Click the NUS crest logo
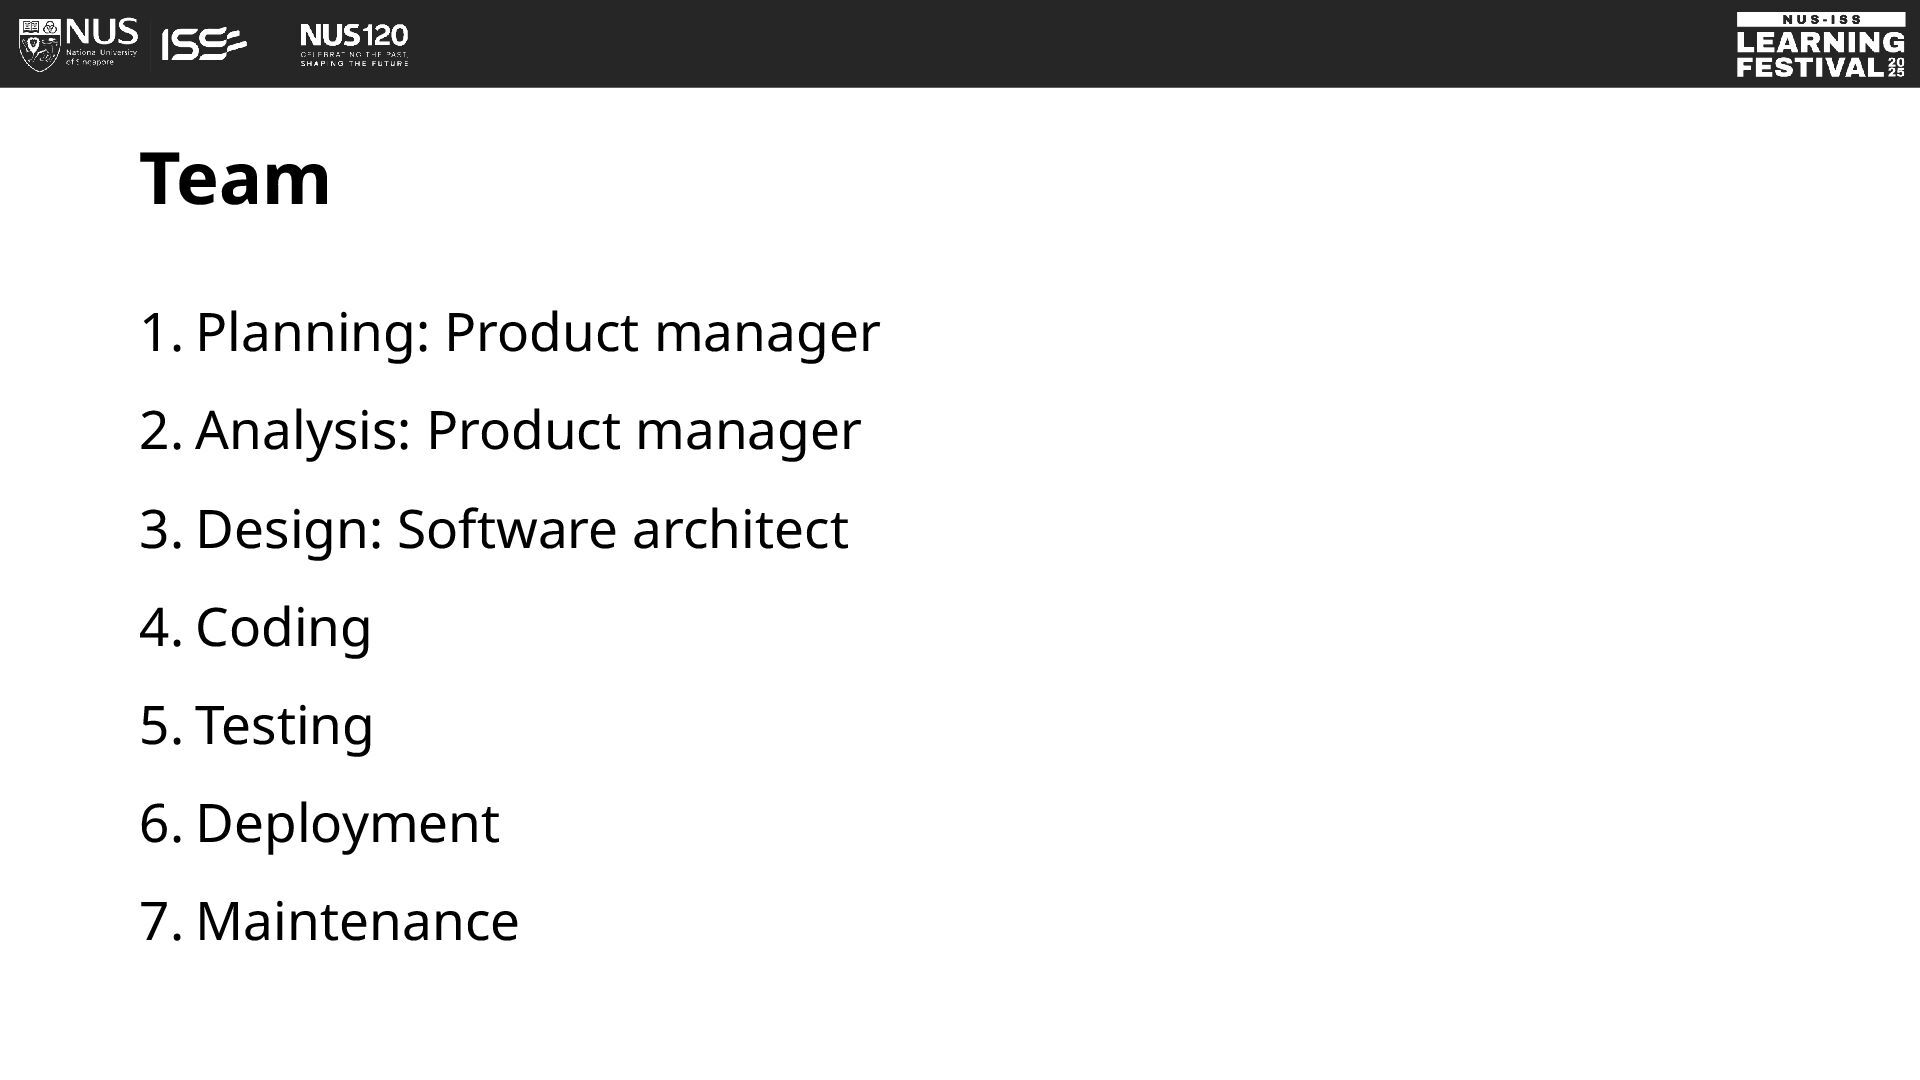1920x1080 pixels. (x=40, y=44)
